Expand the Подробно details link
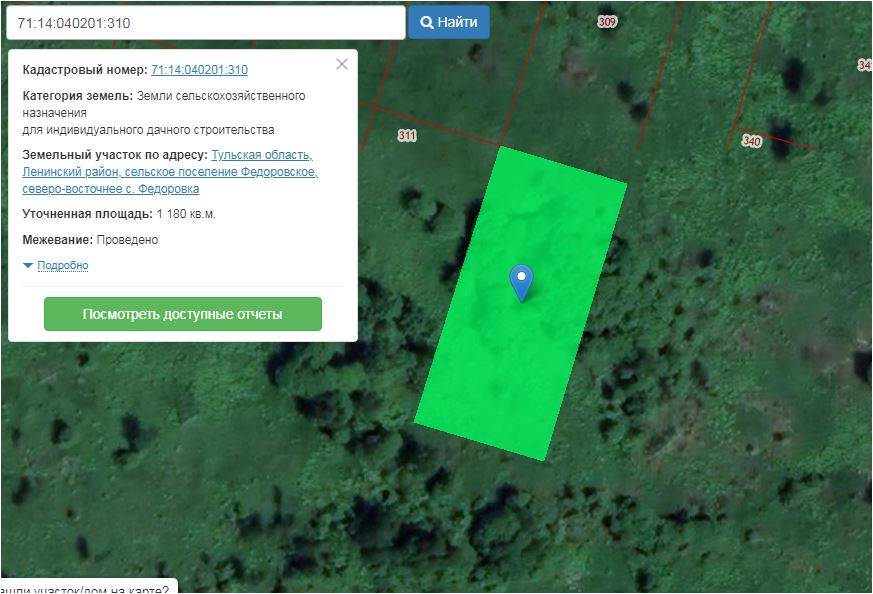 (x=63, y=266)
